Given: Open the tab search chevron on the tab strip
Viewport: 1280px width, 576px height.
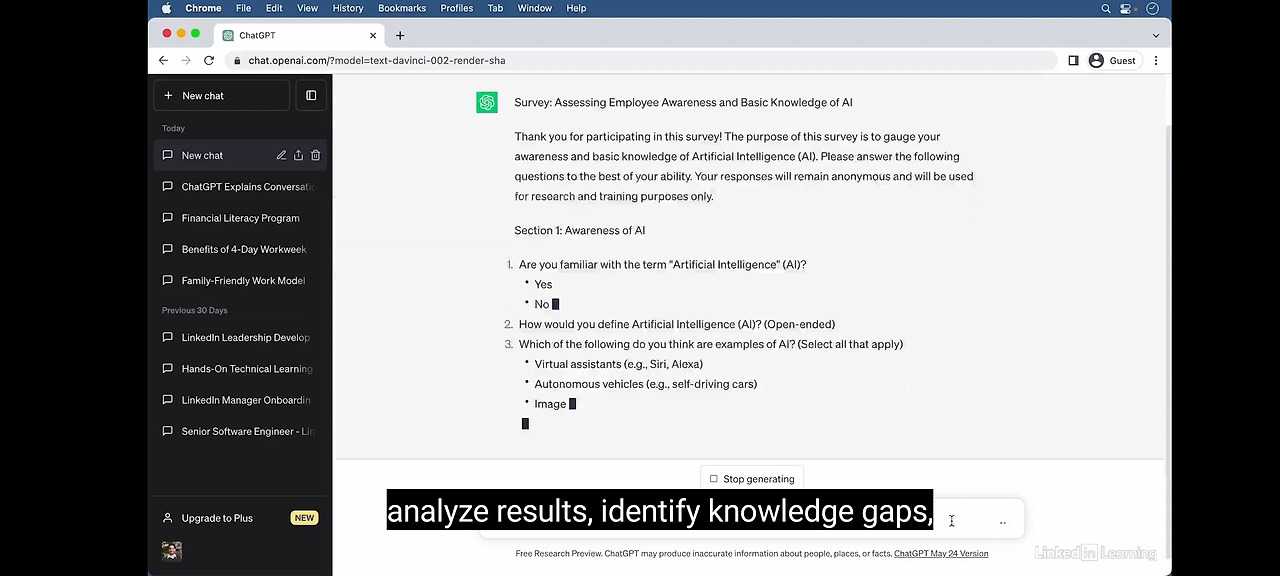Looking at the screenshot, I should pos(1156,35).
